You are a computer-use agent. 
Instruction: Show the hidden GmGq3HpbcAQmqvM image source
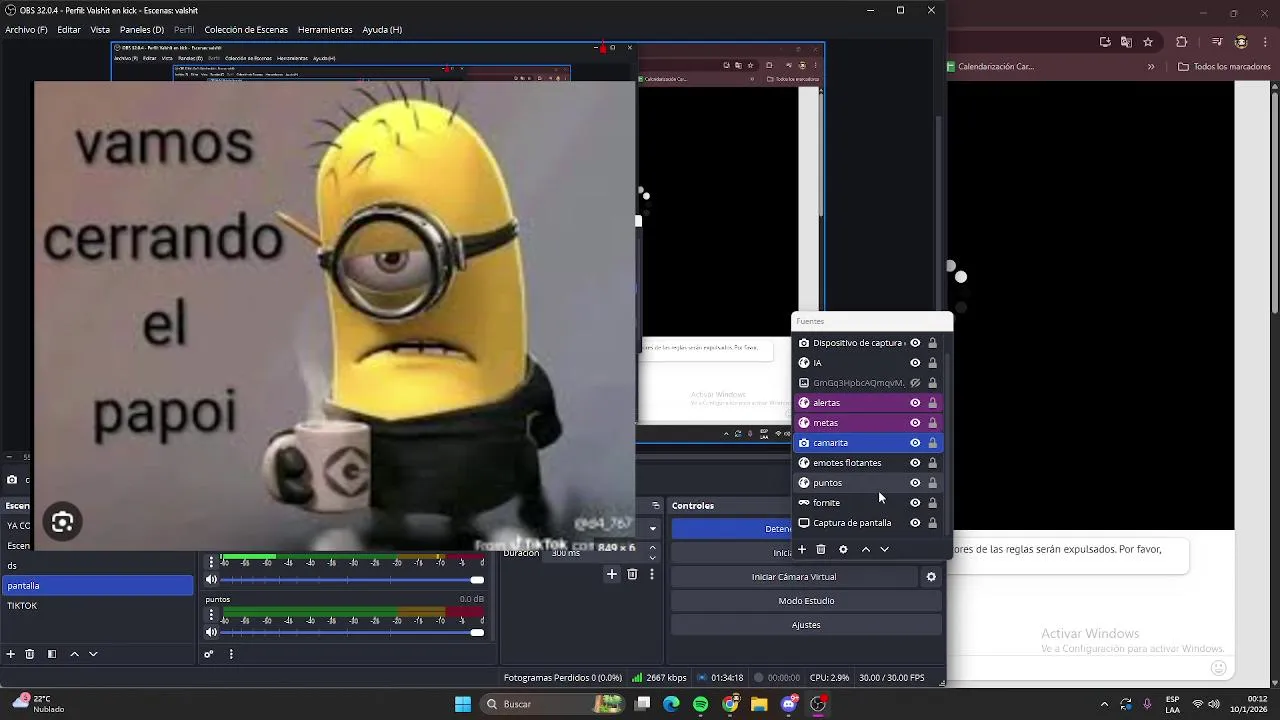coord(915,383)
